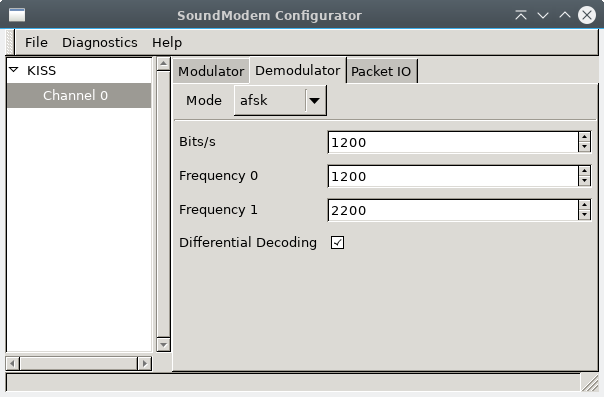
Task: Open the Mode afsk dropdown
Action: pos(280,101)
